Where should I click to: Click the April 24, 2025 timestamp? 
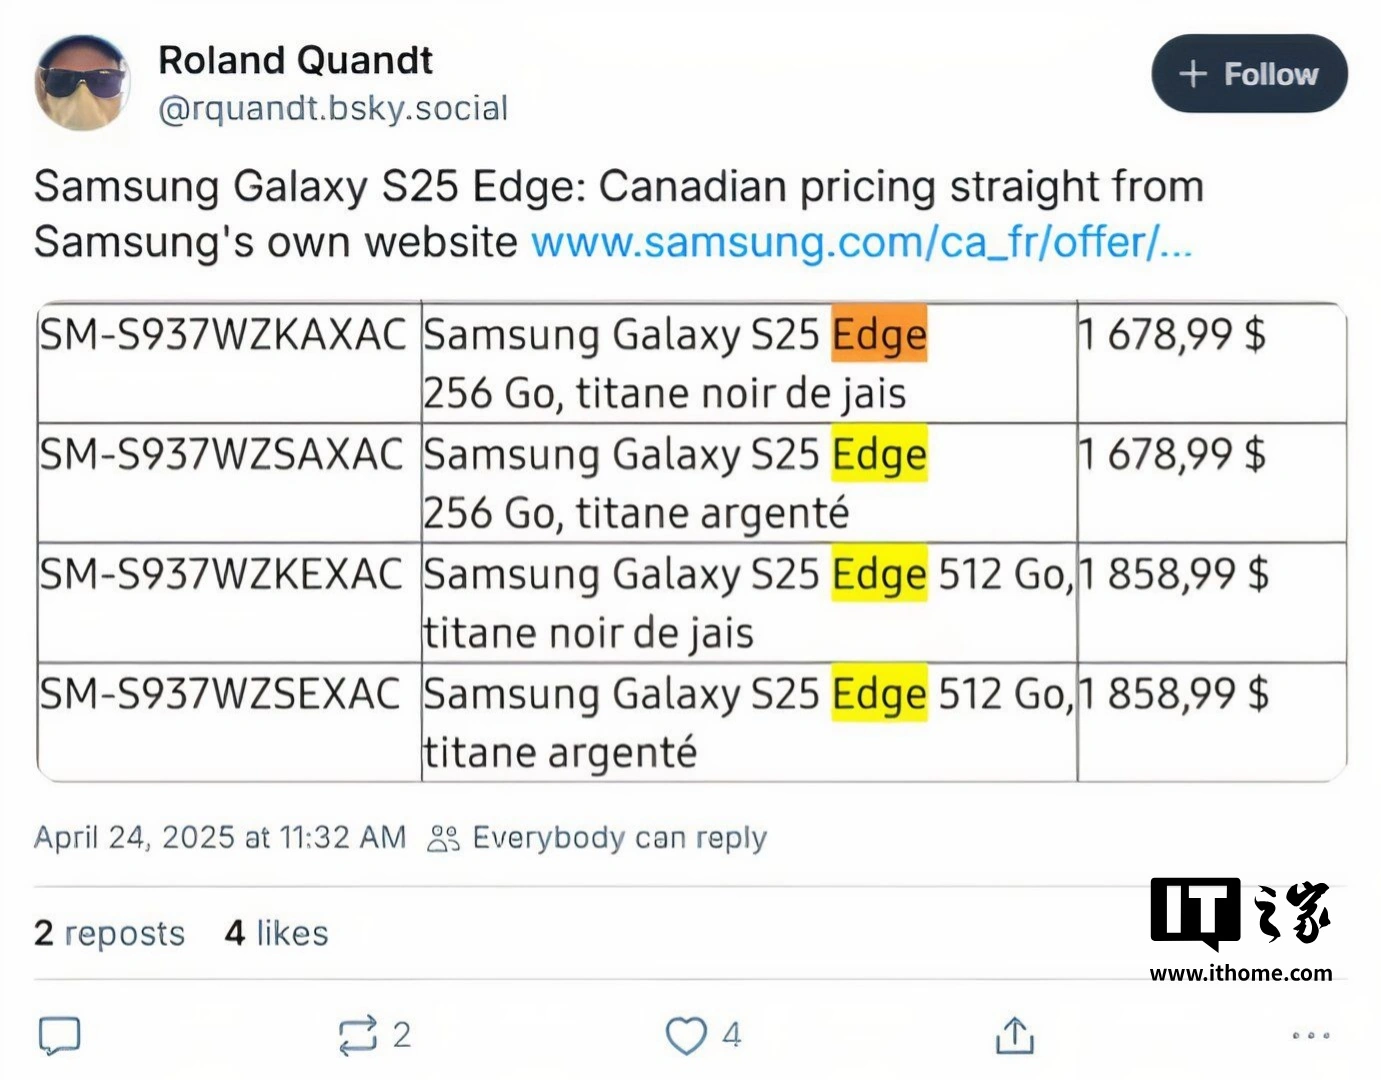click(220, 837)
